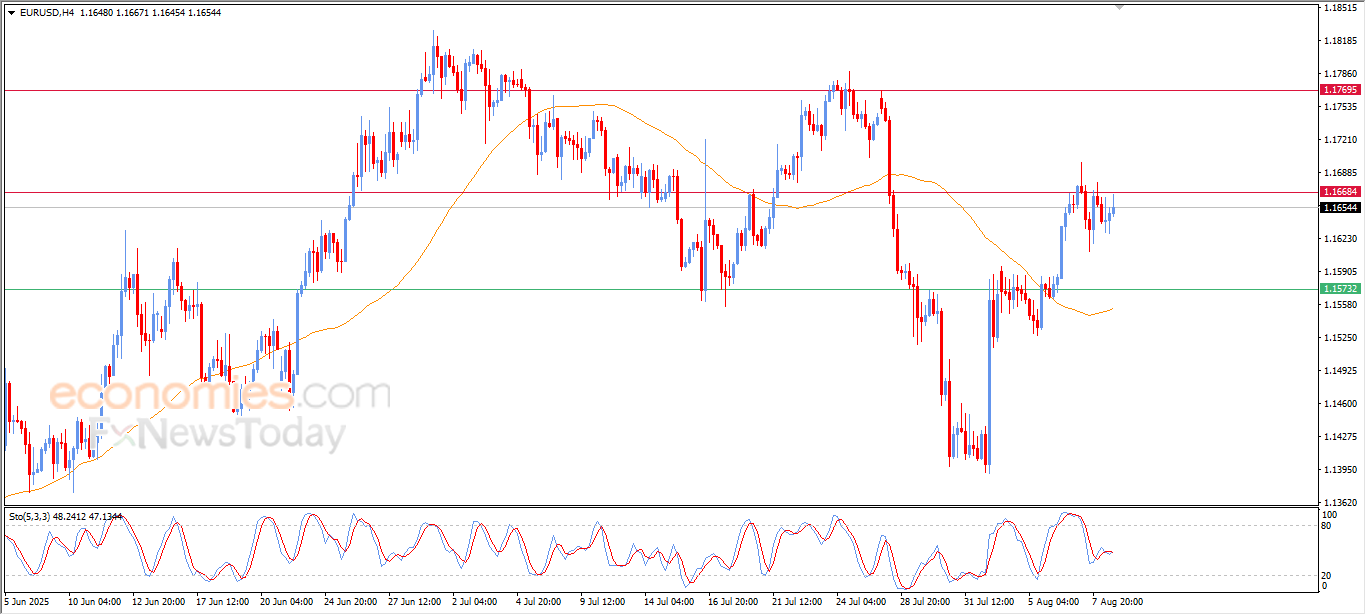Click the 1.14925 price axis value
The width and height of the screenshot is (1366, 615).
click(x=1339, y=371)
